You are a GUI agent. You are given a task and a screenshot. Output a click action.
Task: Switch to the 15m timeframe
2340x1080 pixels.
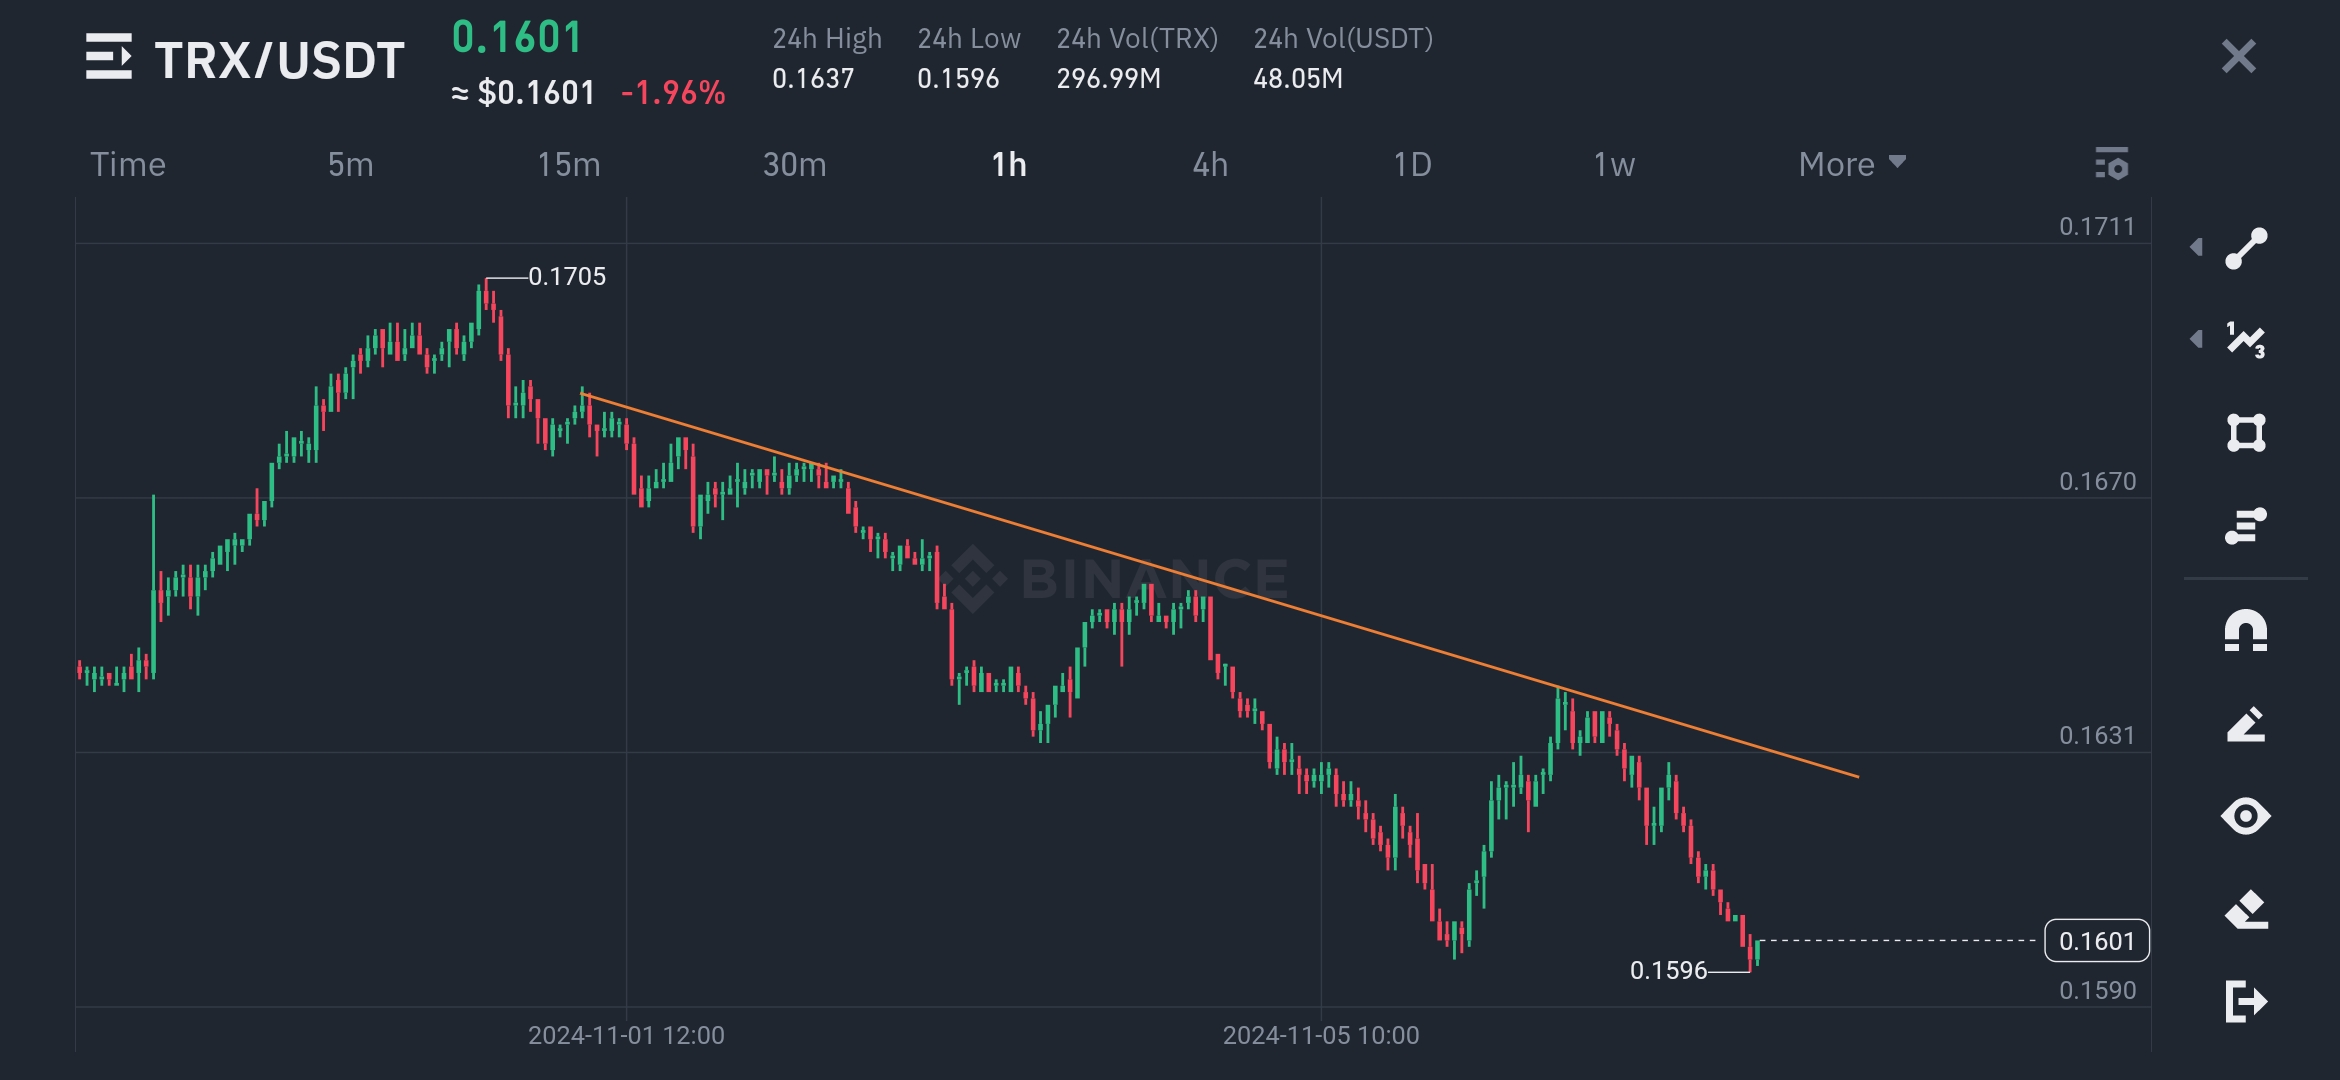tap(569, 164)
